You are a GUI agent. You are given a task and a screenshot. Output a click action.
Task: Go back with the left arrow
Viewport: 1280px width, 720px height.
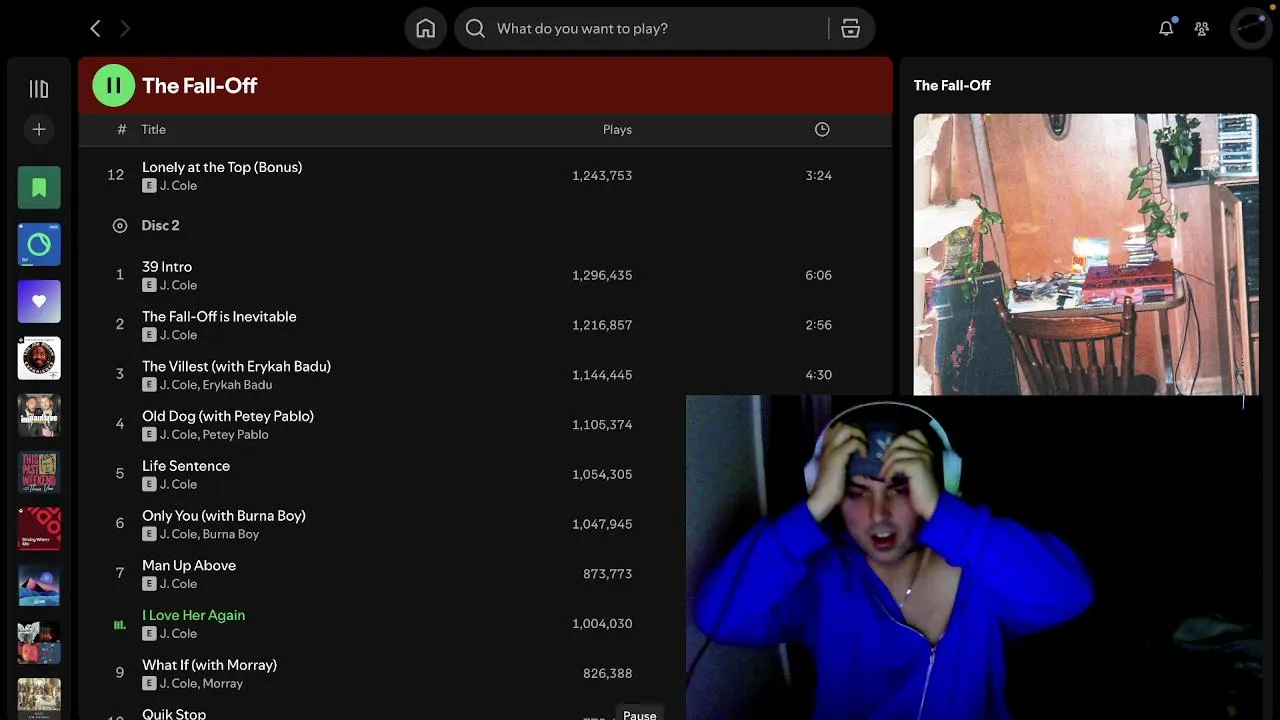(x=95, y=29)
